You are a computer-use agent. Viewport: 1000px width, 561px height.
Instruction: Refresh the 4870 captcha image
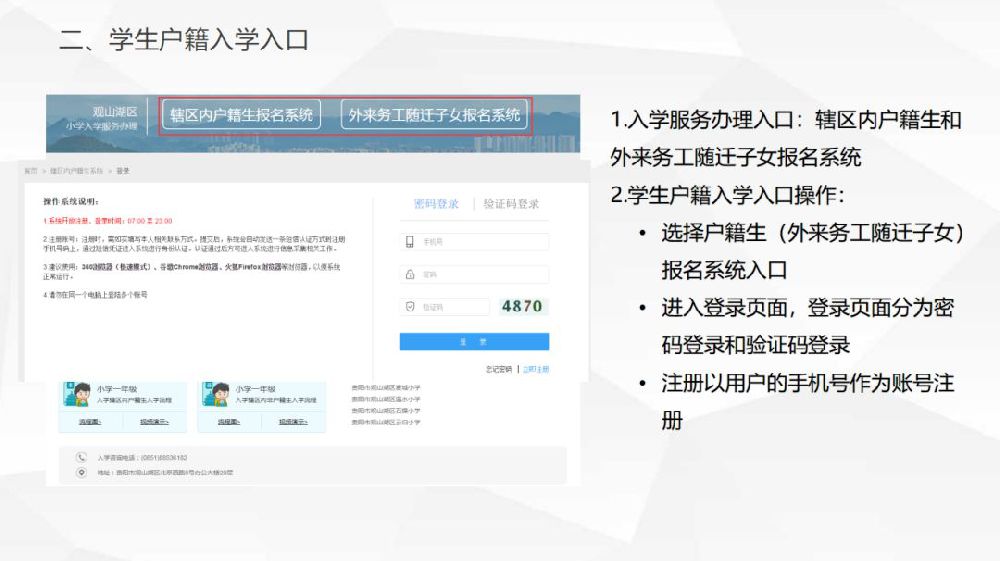[x=522, y=307]
